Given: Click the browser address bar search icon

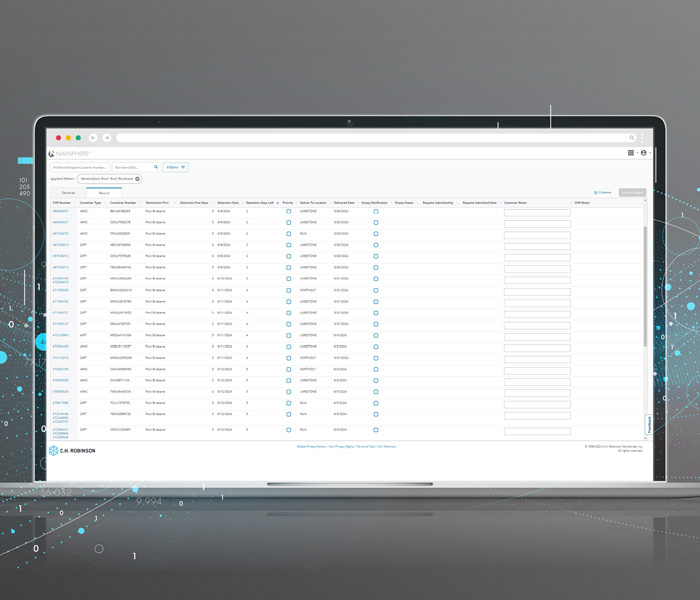Looking at the screenshot, I should coord(631,138).
